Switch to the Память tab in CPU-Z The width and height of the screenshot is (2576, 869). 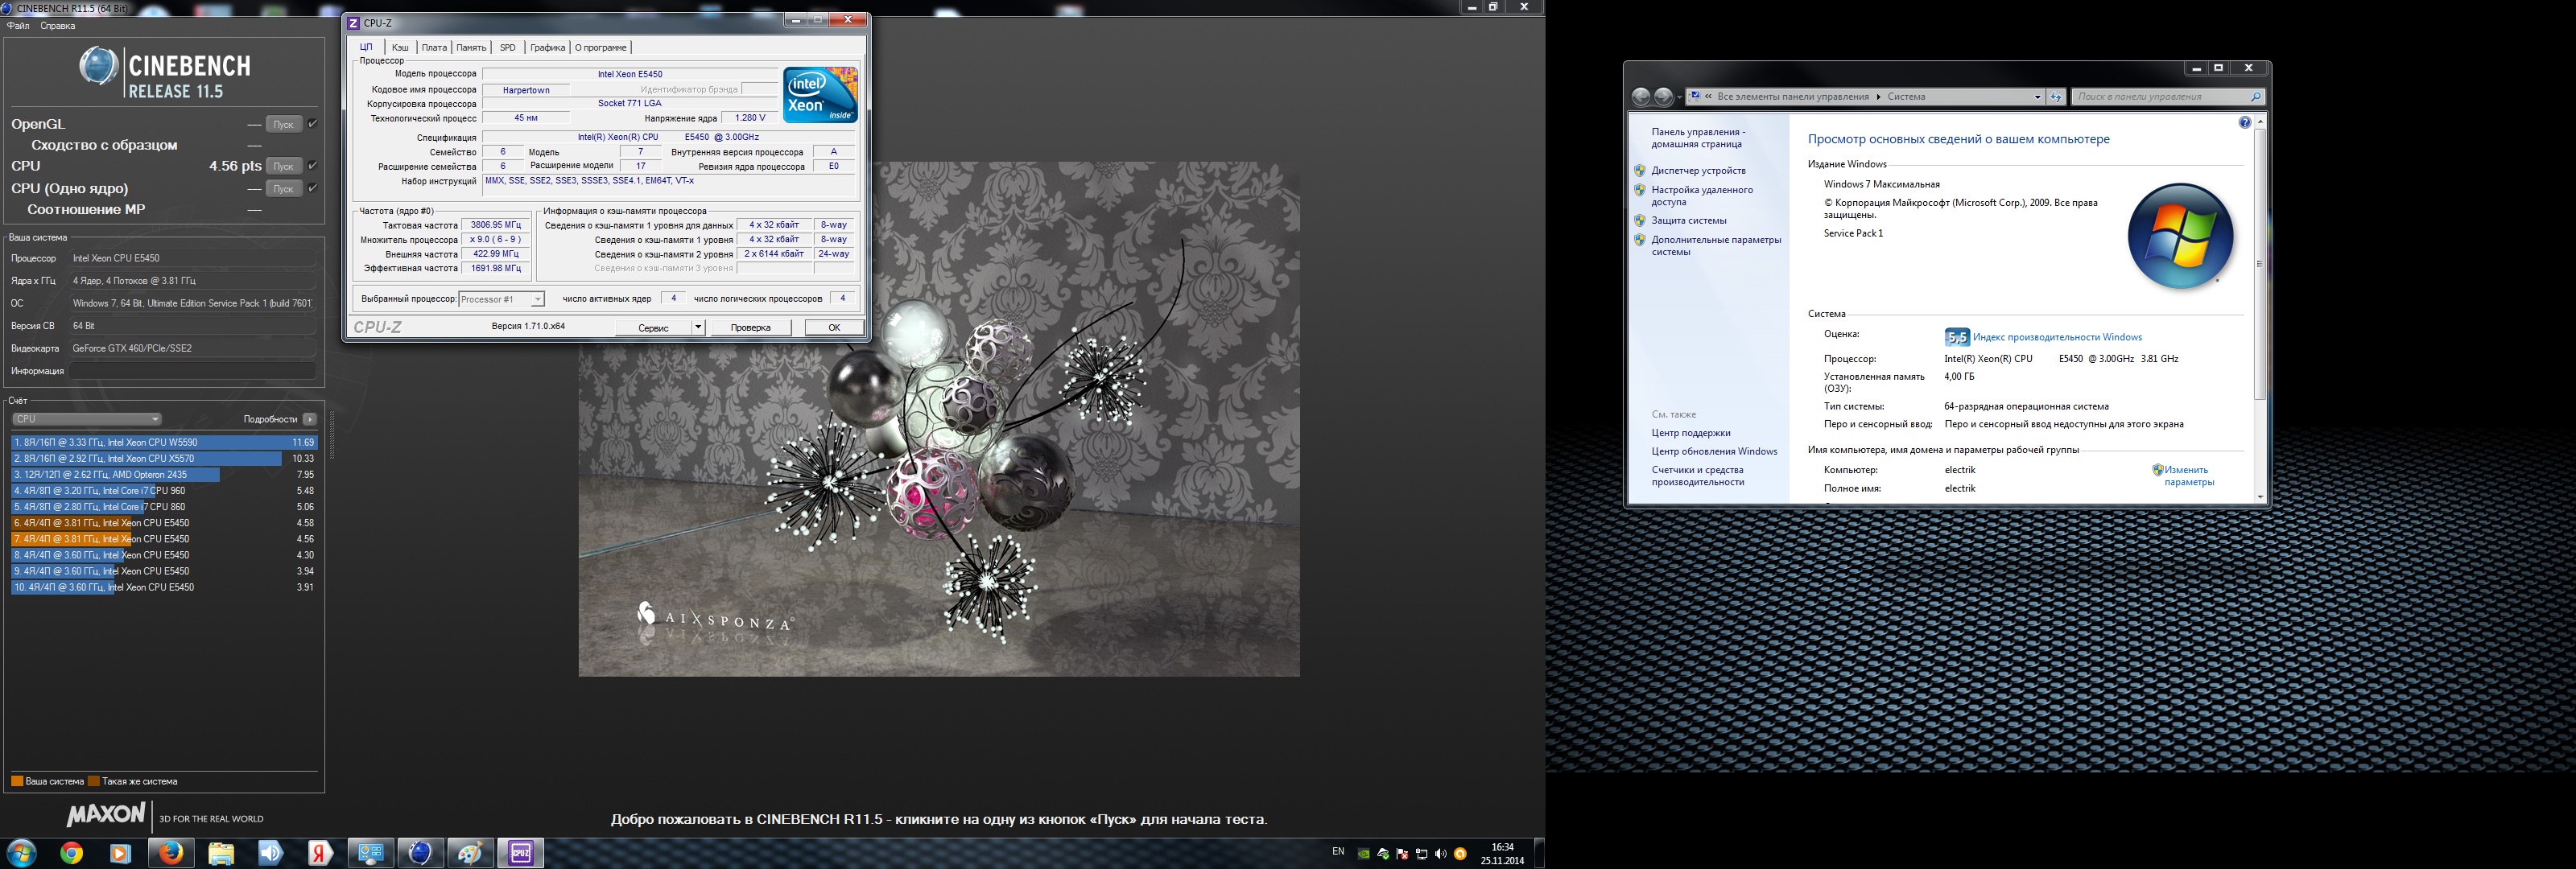click(471, 48)
